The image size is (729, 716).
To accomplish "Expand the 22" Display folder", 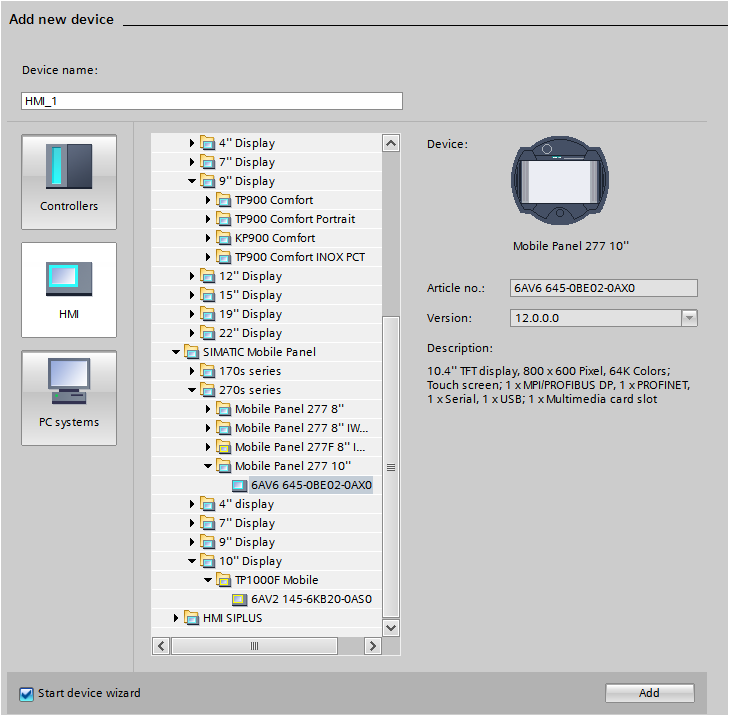I will coord(192,333).
